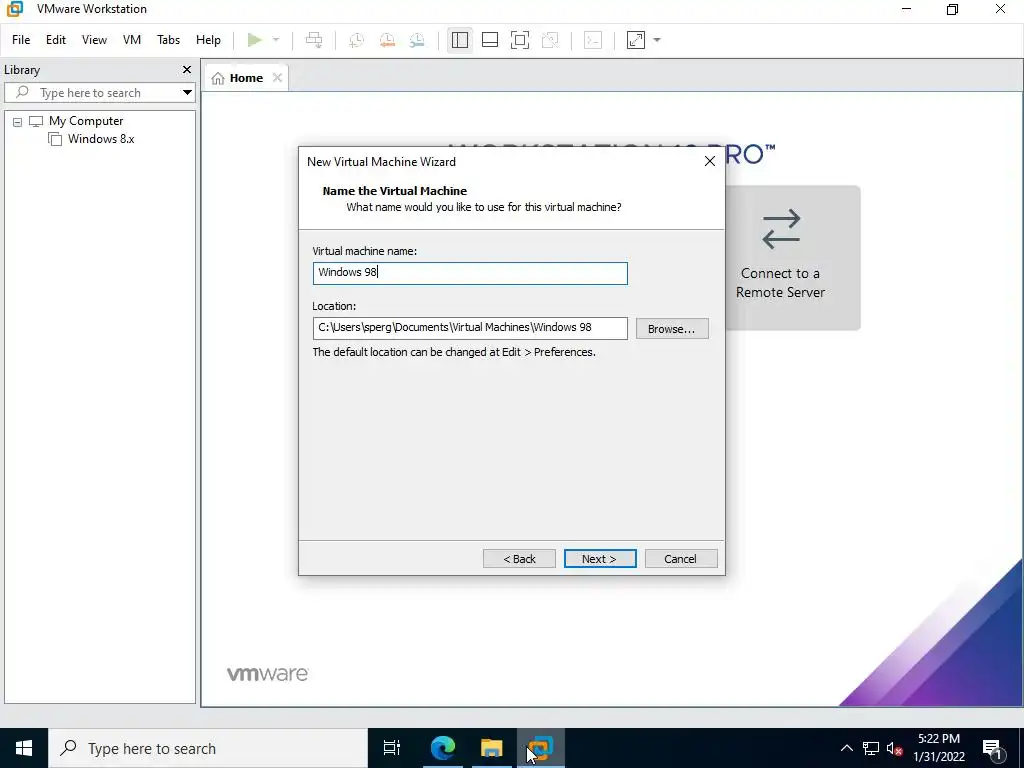Image resolution: width=1024 pixels, height=768 pixels.
Task: Close the Library panel
Action: point(187,69)
